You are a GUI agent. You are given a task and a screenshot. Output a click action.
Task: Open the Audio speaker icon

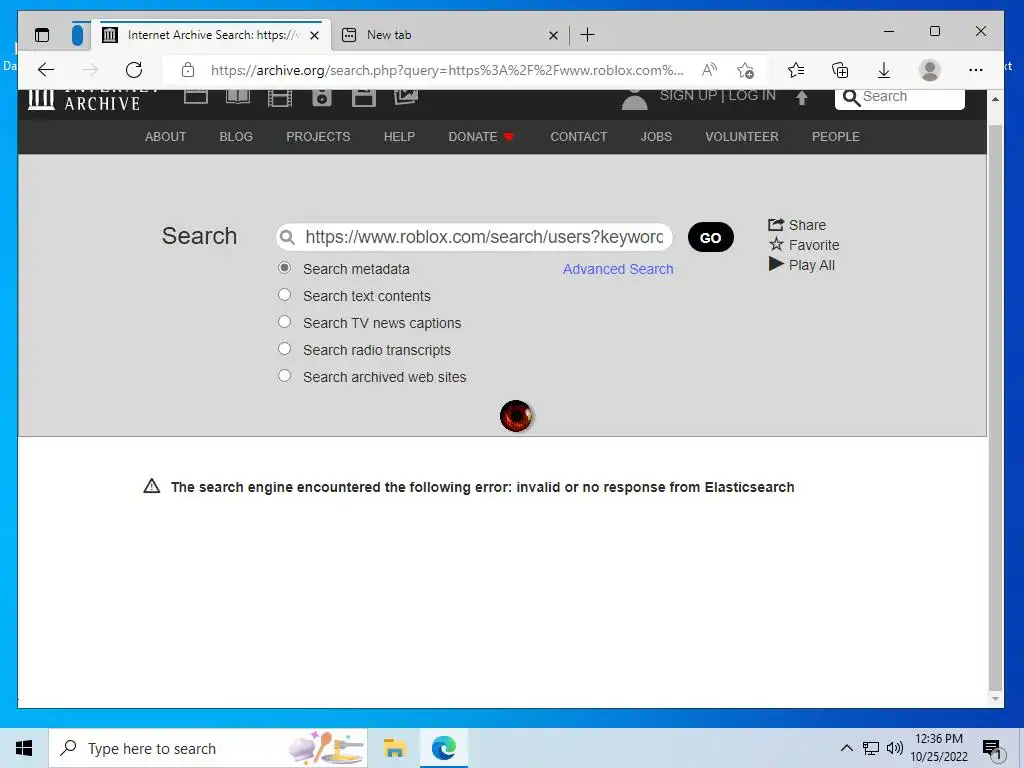(x=321, y=97)
